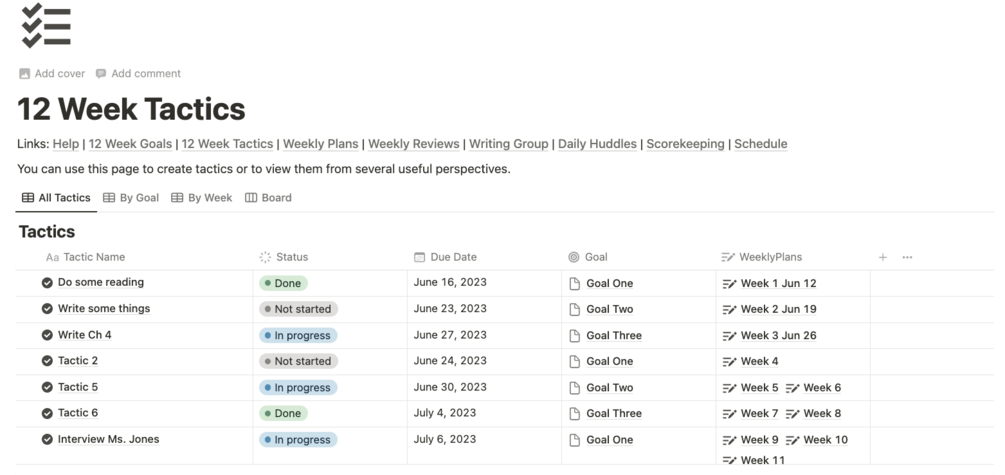Screen dimensions: 1005x475
Task: Click the Done status tag for Tactic 6
Action: pyautogui.click(x=283, y=413)
